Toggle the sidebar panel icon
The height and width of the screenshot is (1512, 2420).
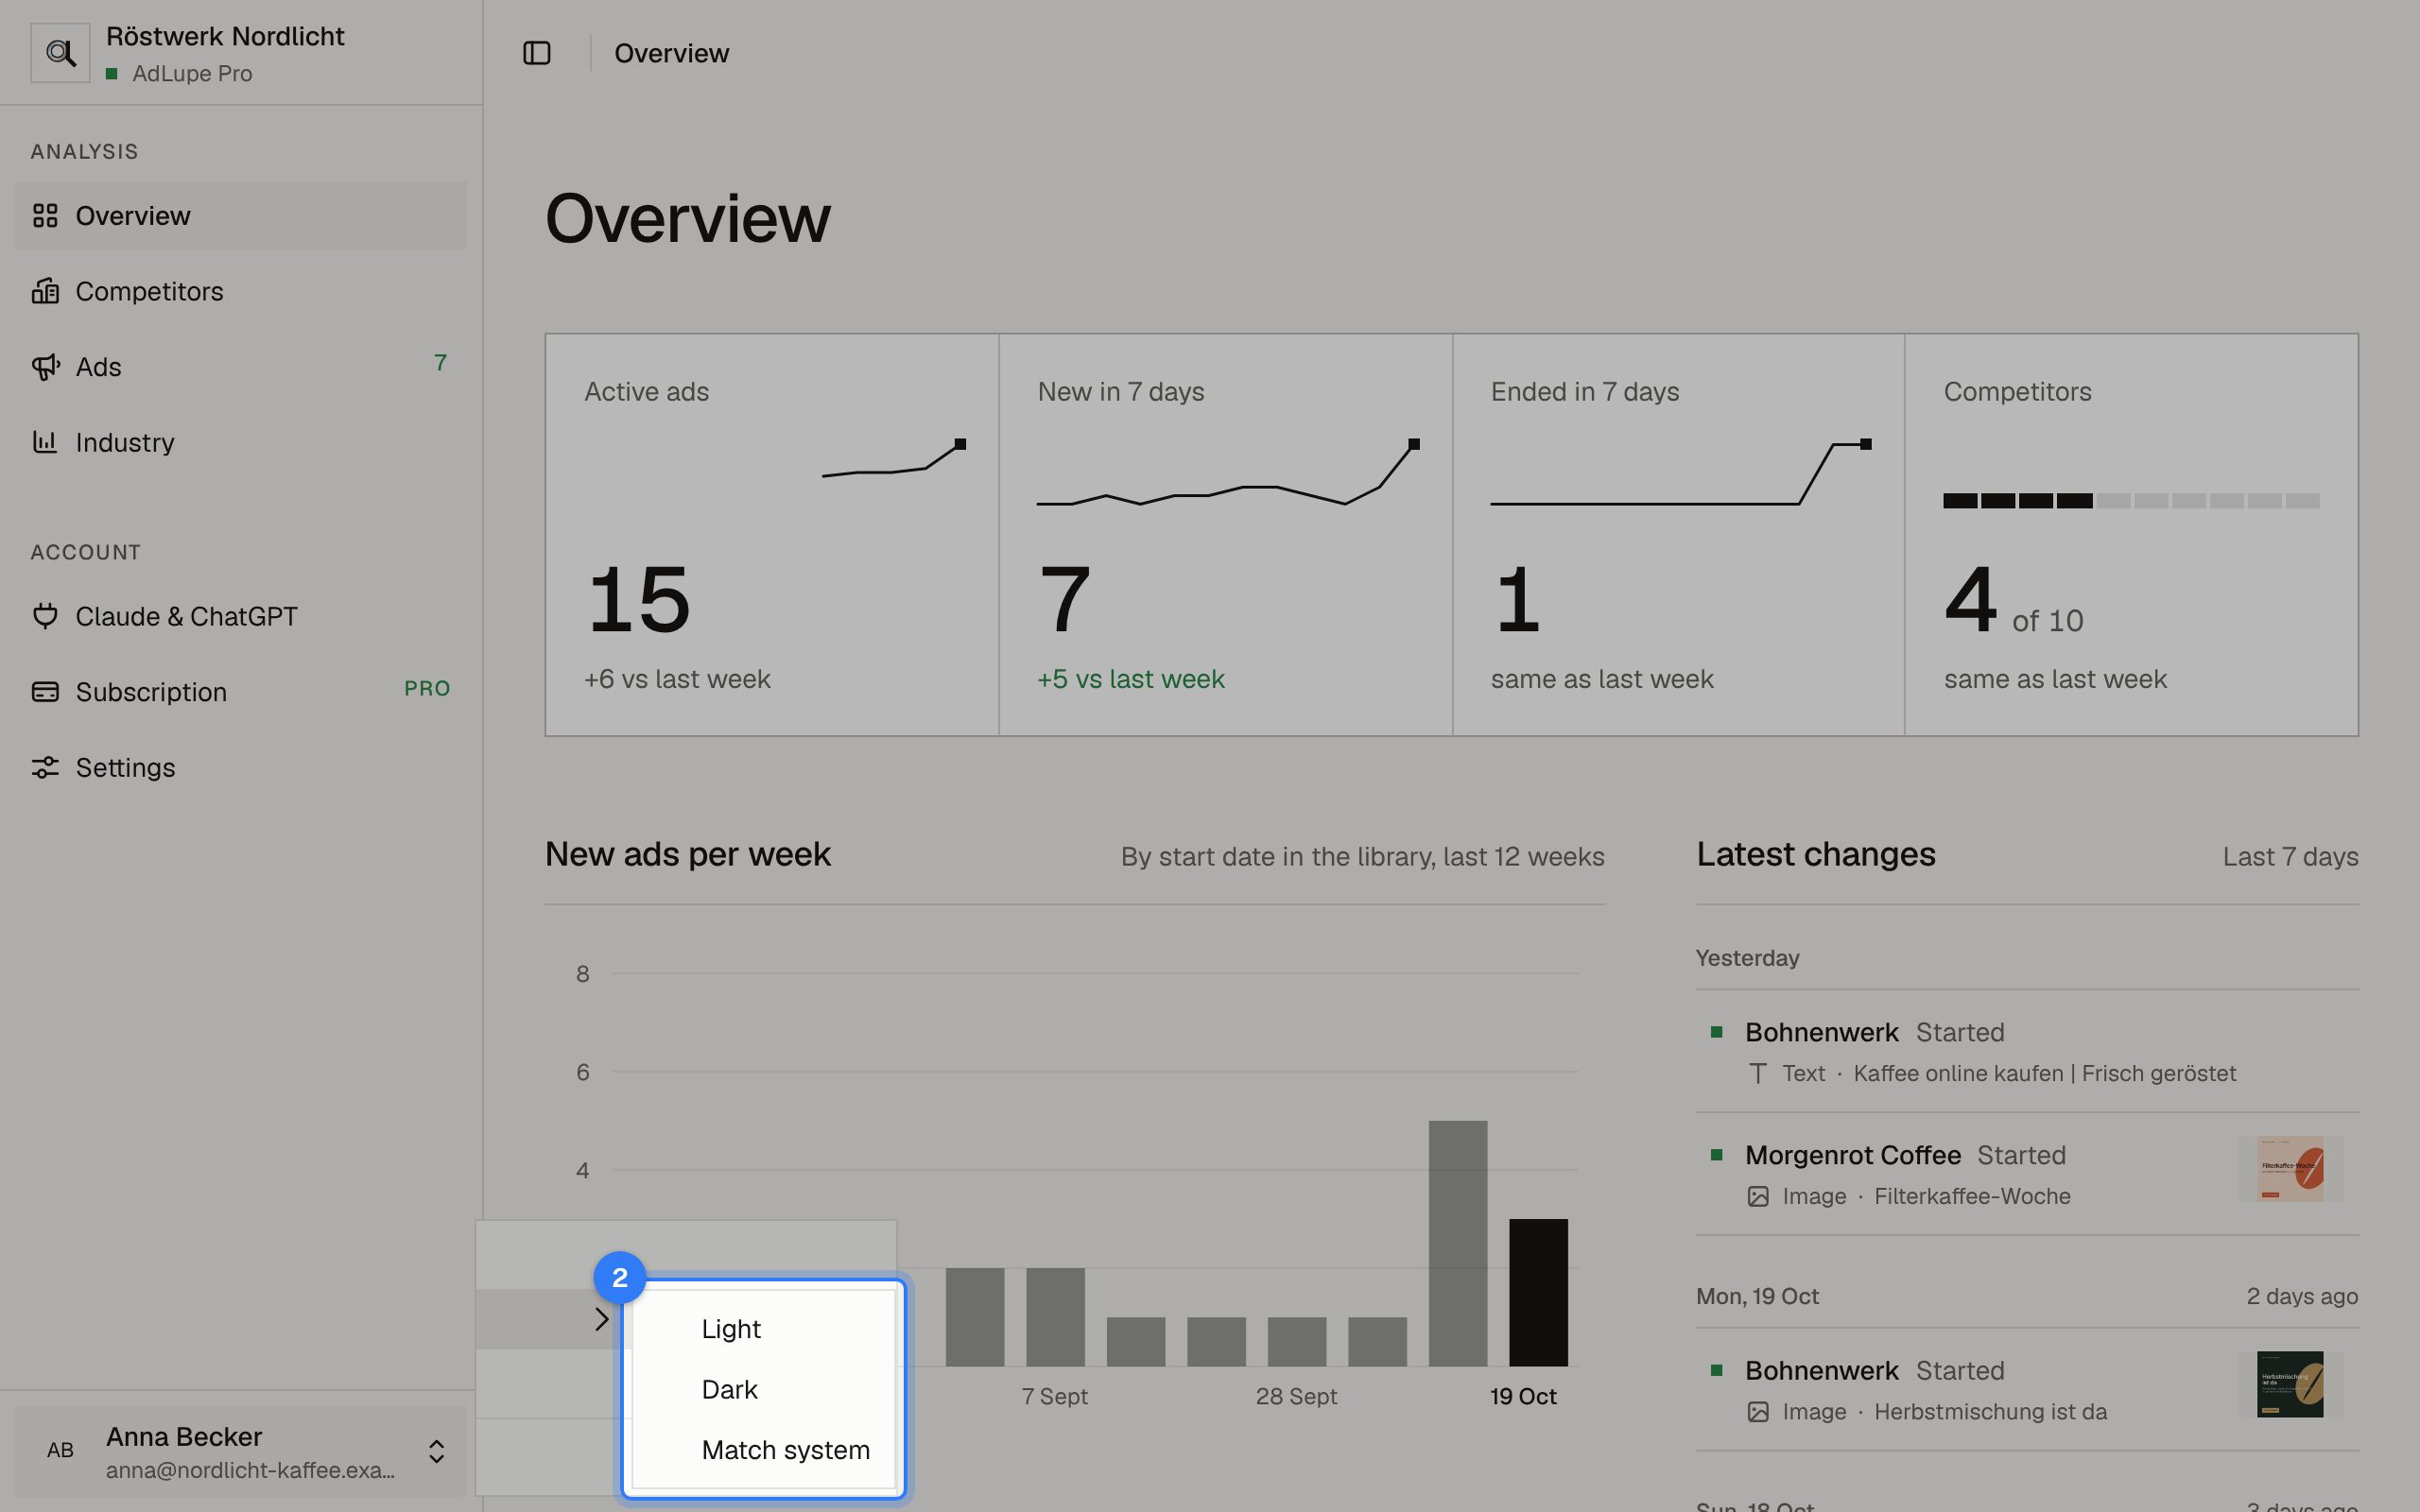click(x=537, y=53)
